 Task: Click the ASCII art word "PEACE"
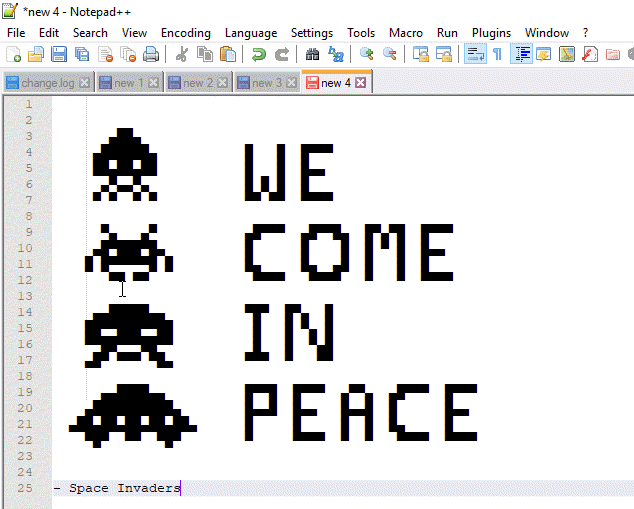[361, 412]
